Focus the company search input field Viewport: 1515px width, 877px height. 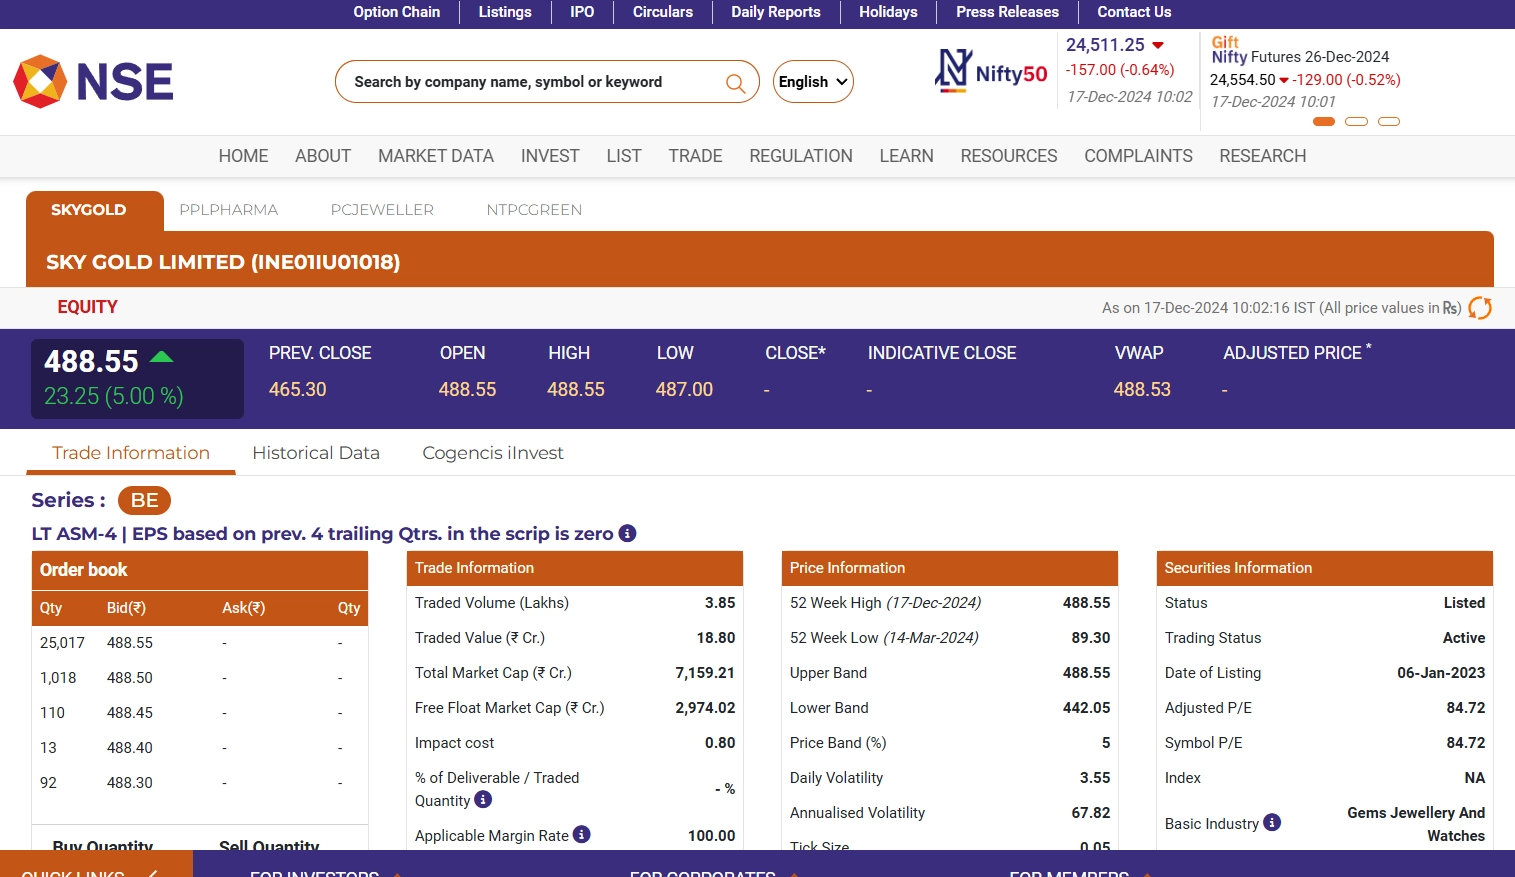coord(530,82)
